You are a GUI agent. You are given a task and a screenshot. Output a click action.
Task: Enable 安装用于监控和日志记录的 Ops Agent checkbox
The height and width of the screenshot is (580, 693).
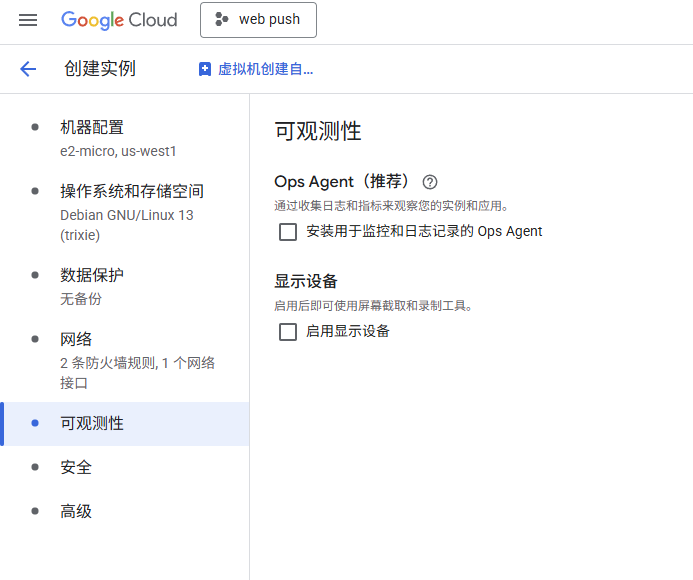(288, 232)
